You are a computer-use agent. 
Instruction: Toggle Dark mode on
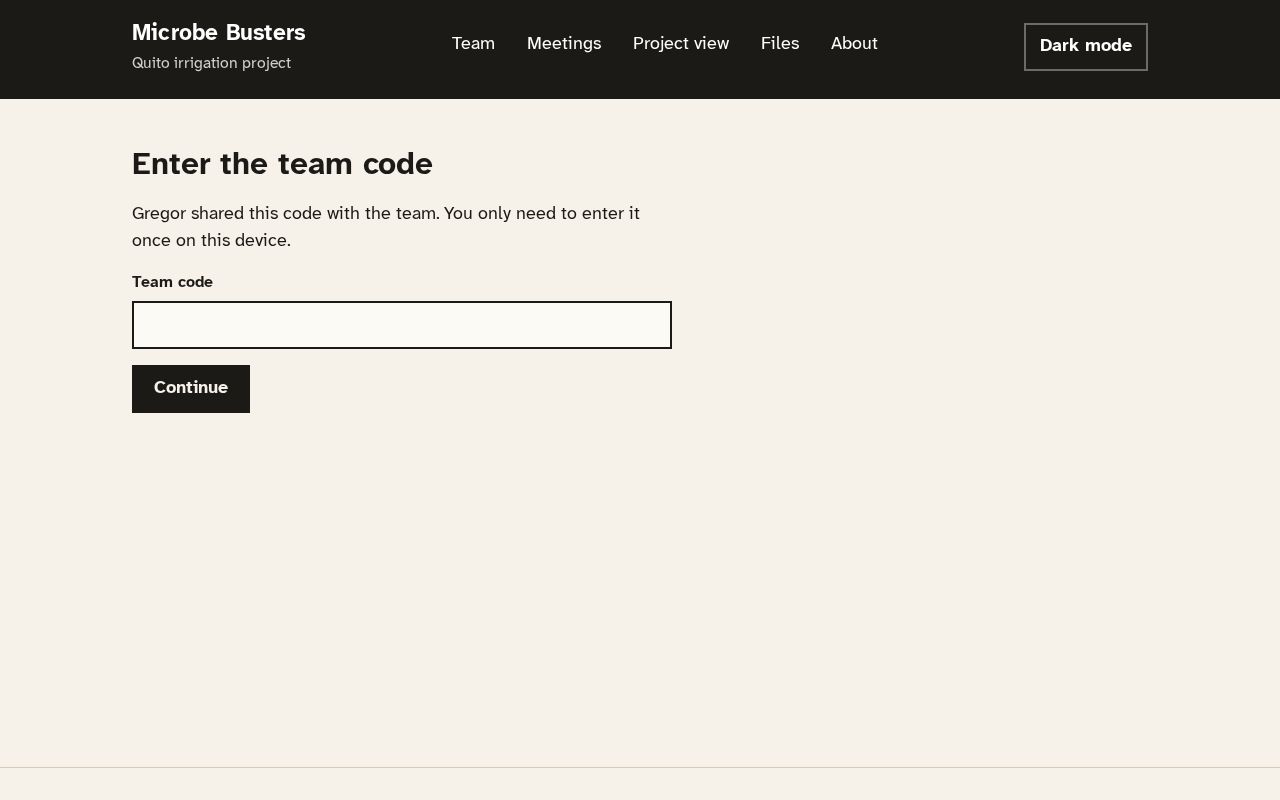[1085, 47]
